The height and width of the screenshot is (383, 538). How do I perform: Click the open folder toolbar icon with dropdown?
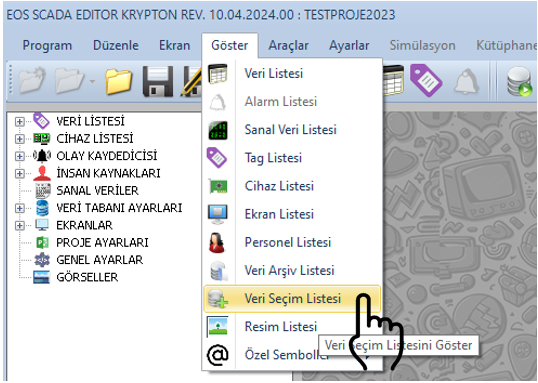click(69, 81)
